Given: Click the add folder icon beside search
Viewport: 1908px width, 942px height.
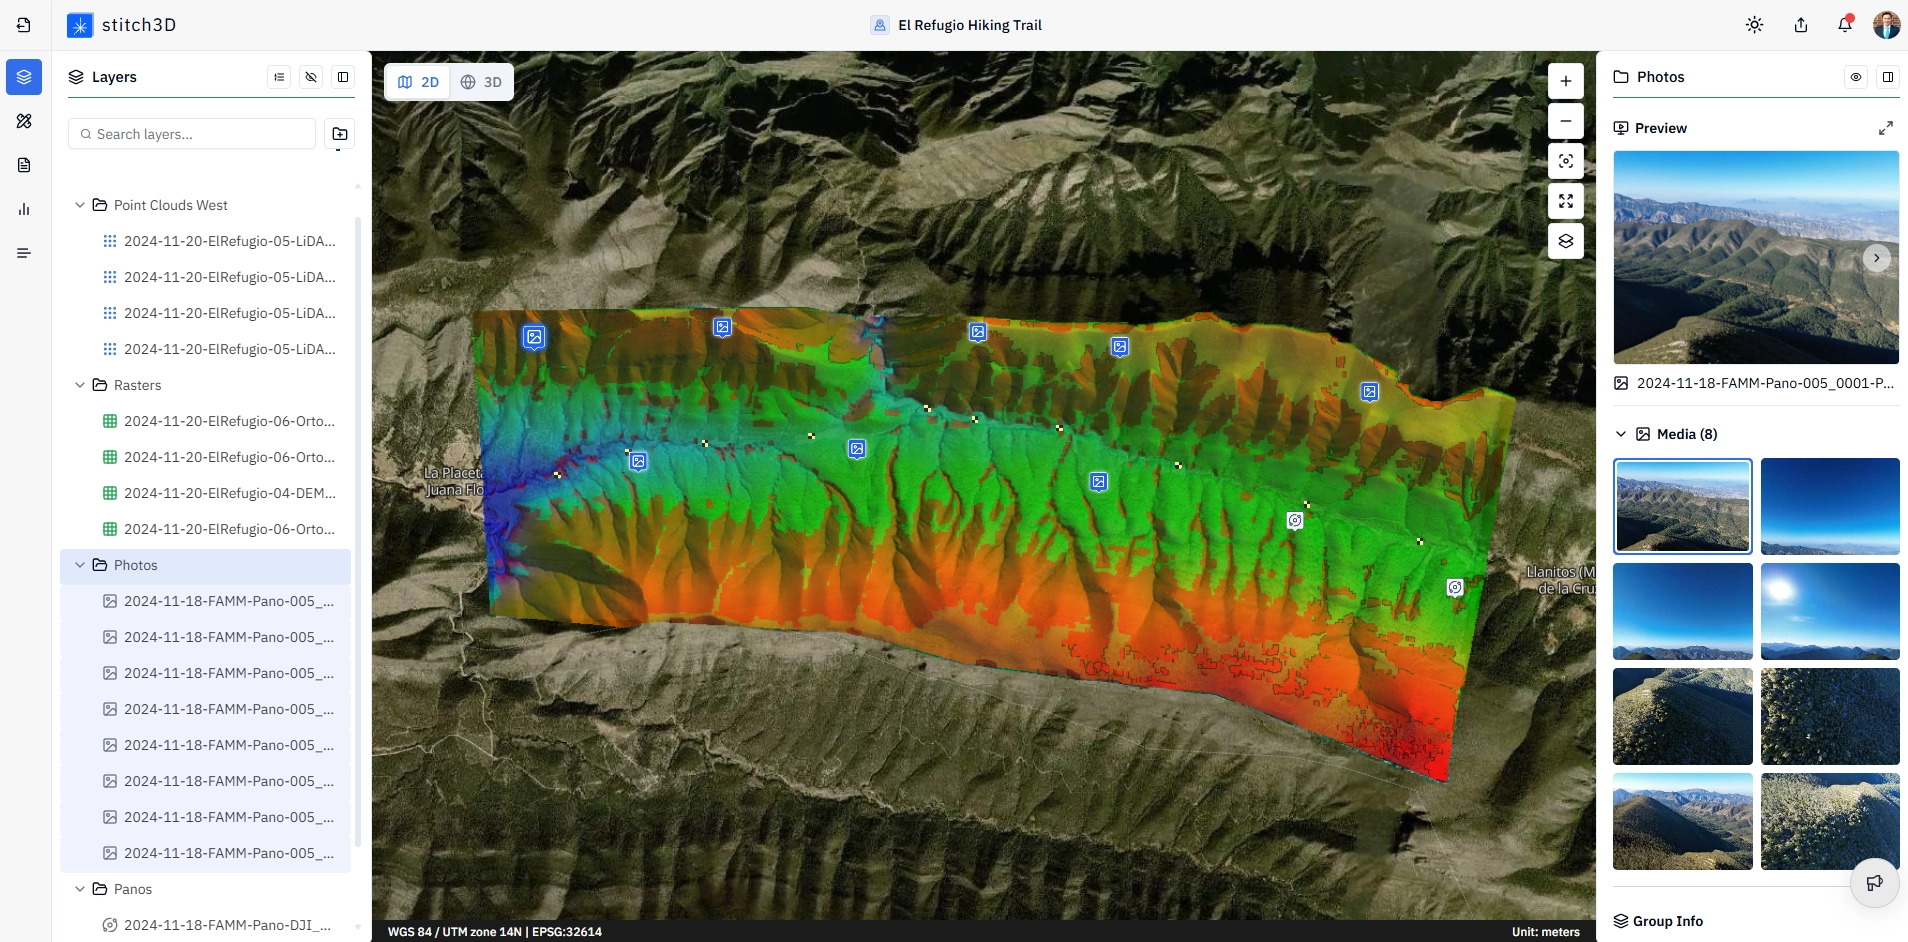Looking at the screenshot, I should pos(340,134).
